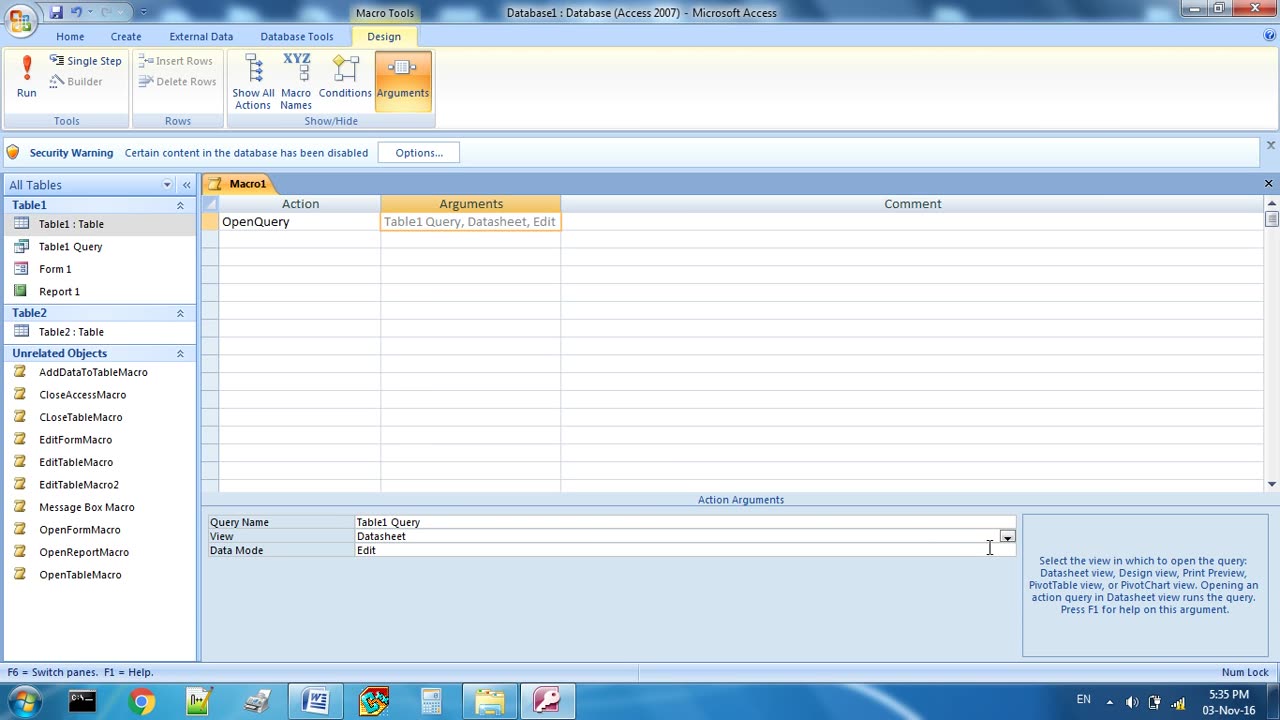1280x720 pixels.
Task: Select AddDataToTableMacro macro
Action: click(x=99, y=372)
